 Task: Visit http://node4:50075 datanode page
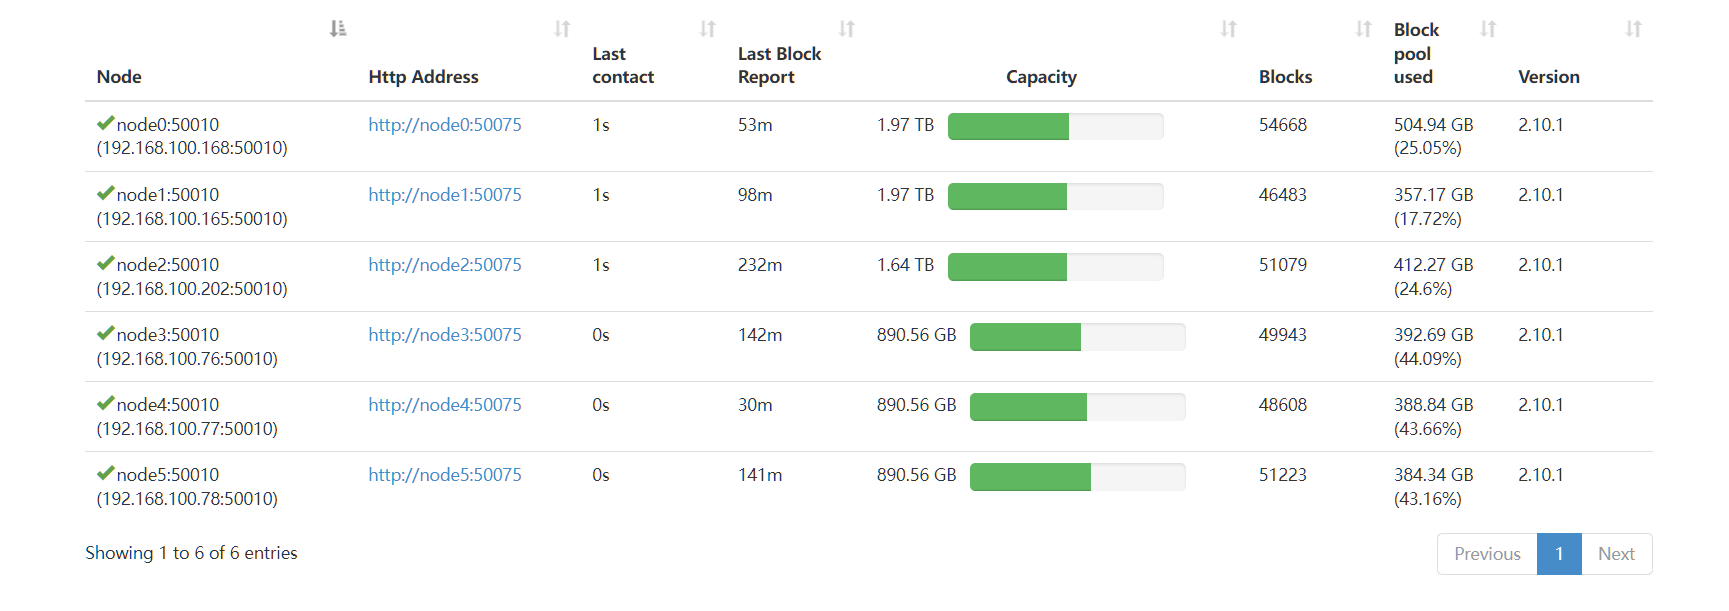coord(445,405)
